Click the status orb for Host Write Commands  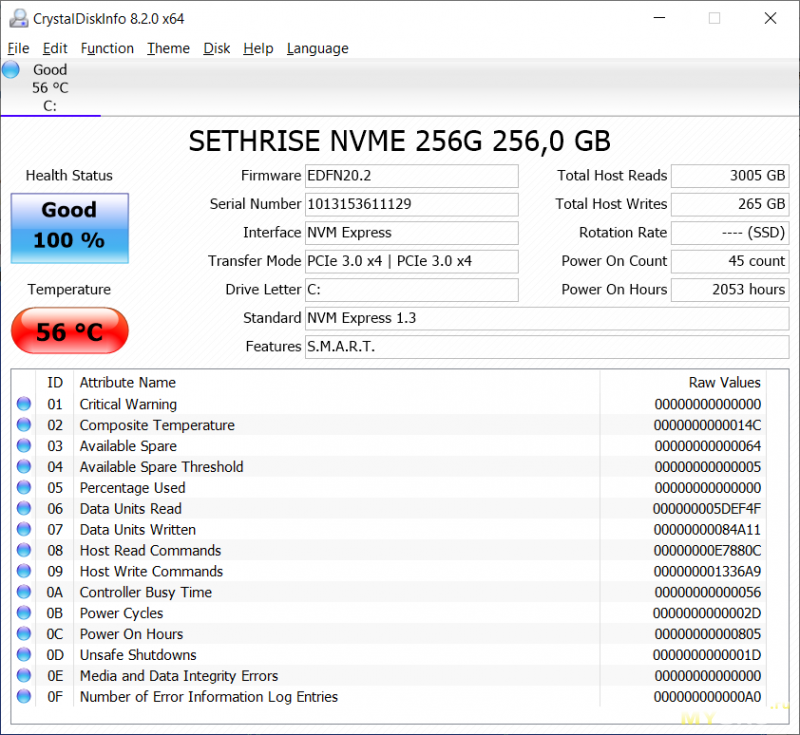[x=23, y=571]
